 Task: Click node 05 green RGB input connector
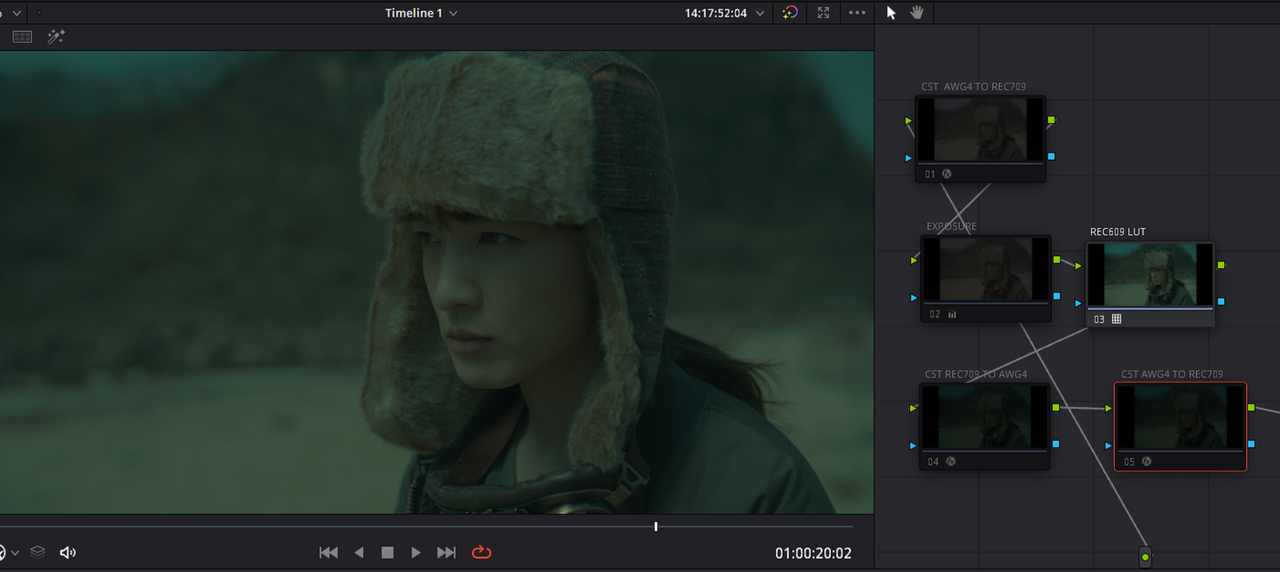[1109, 408]
